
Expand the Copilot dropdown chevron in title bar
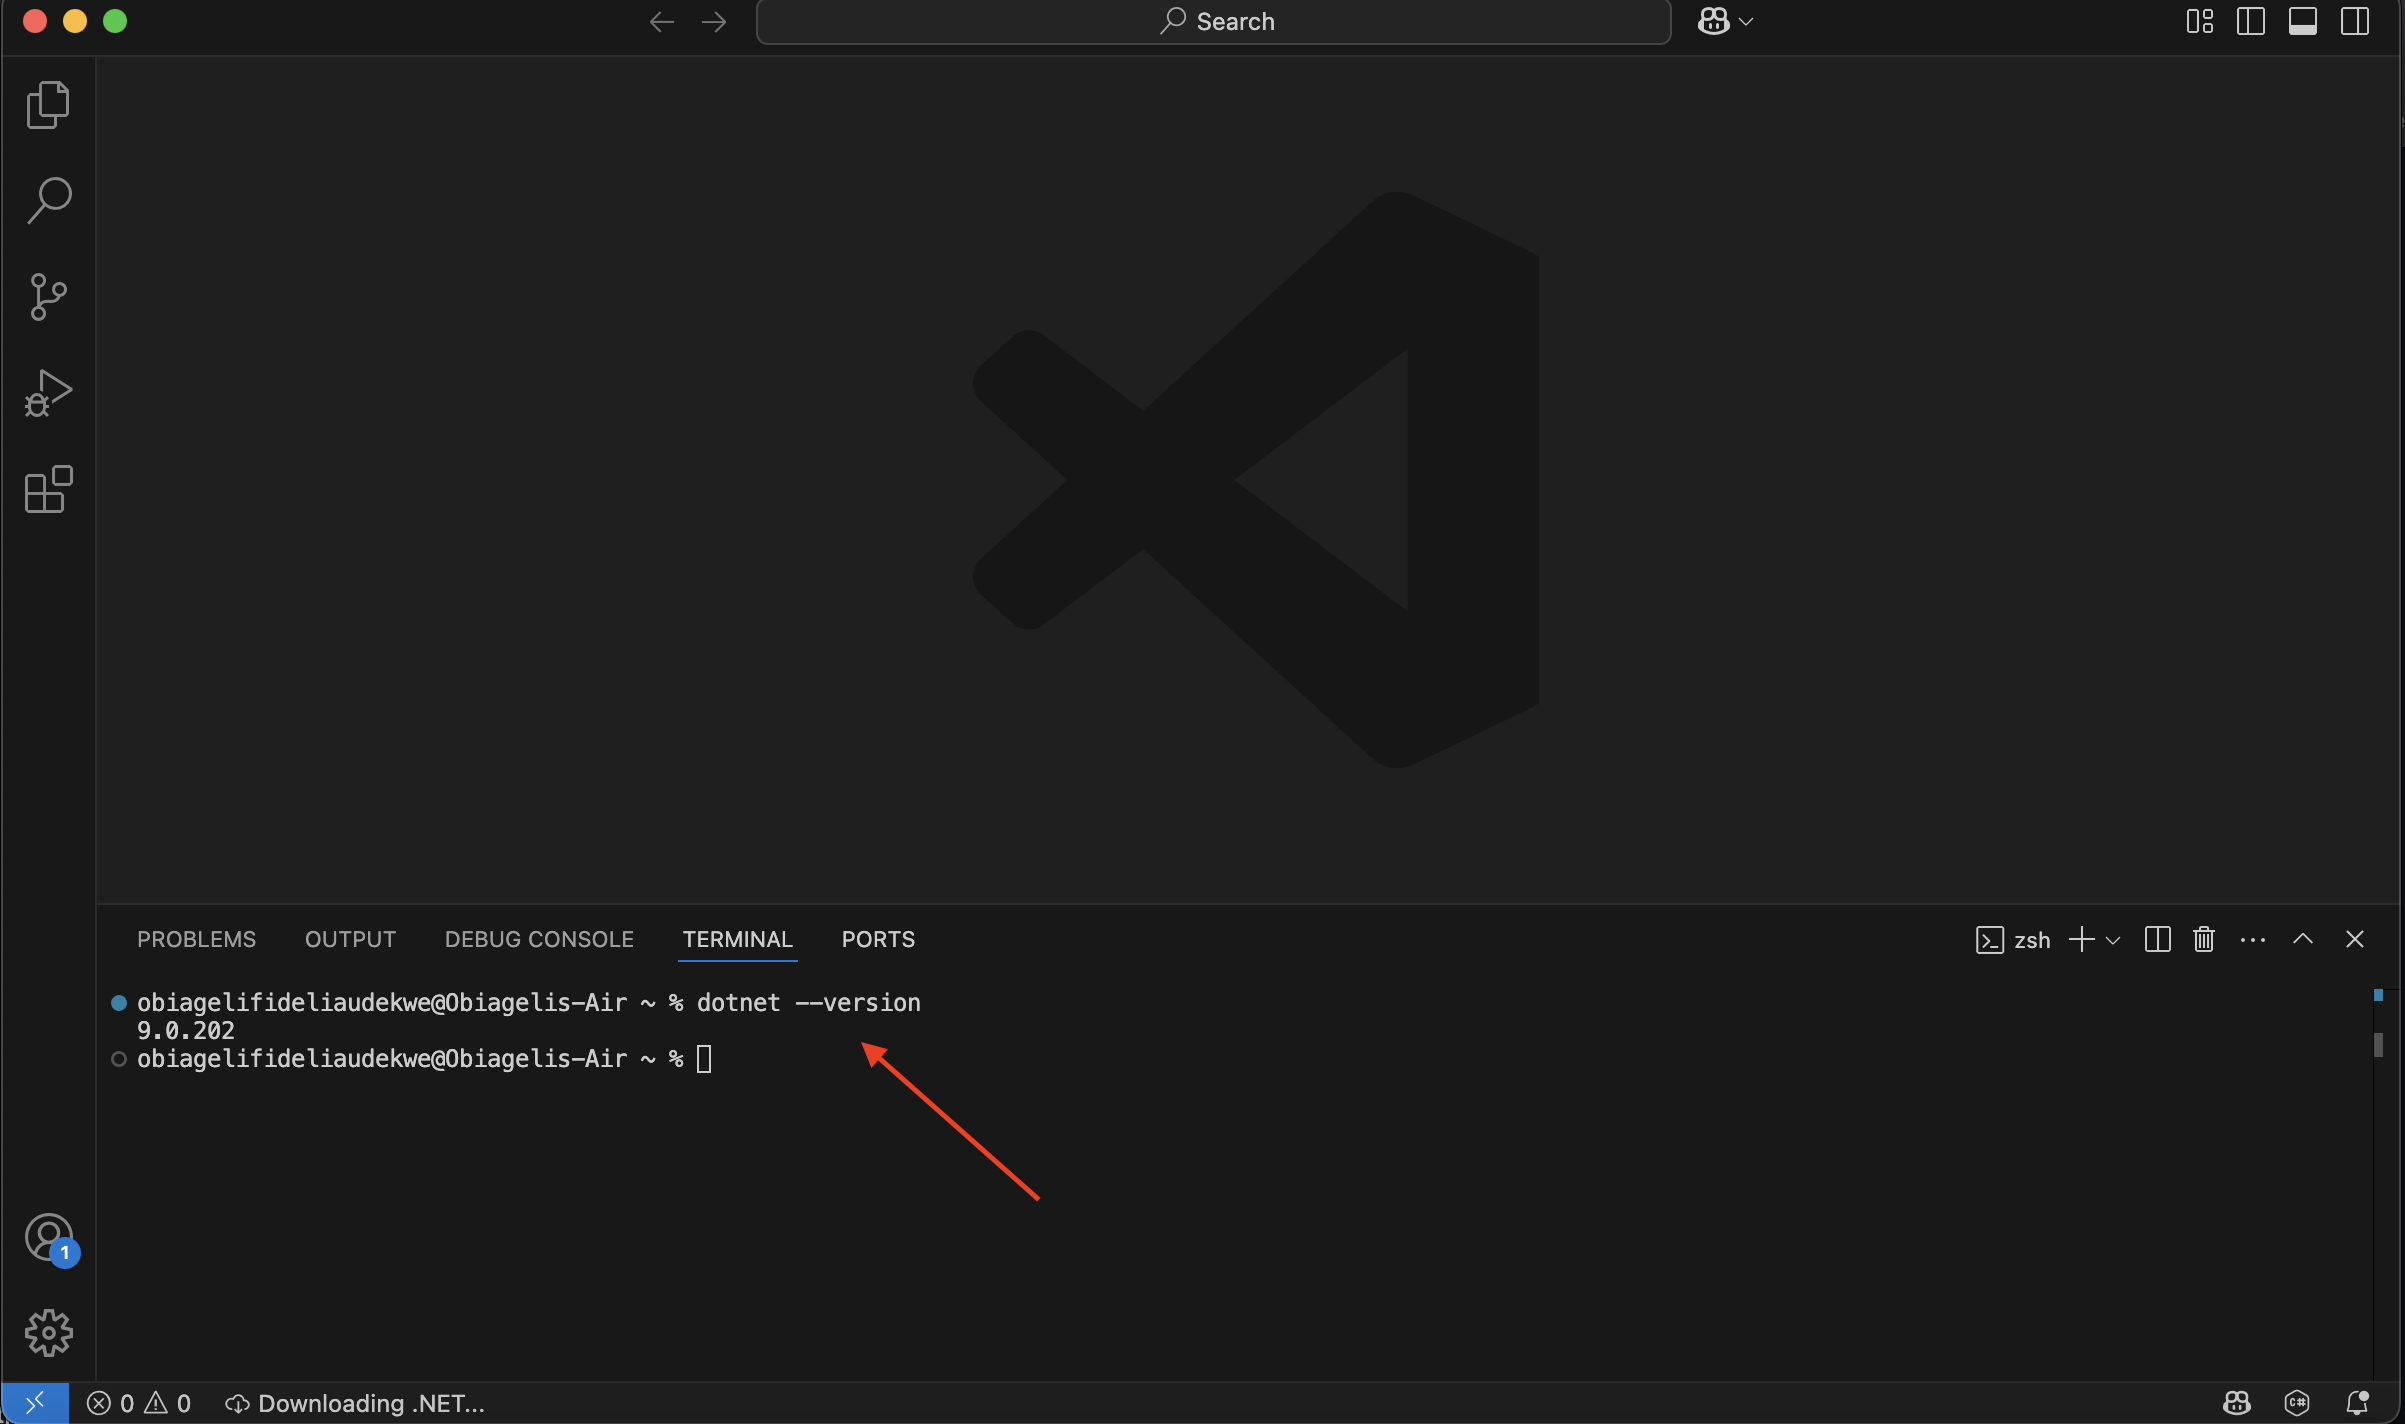[1746, 21]
